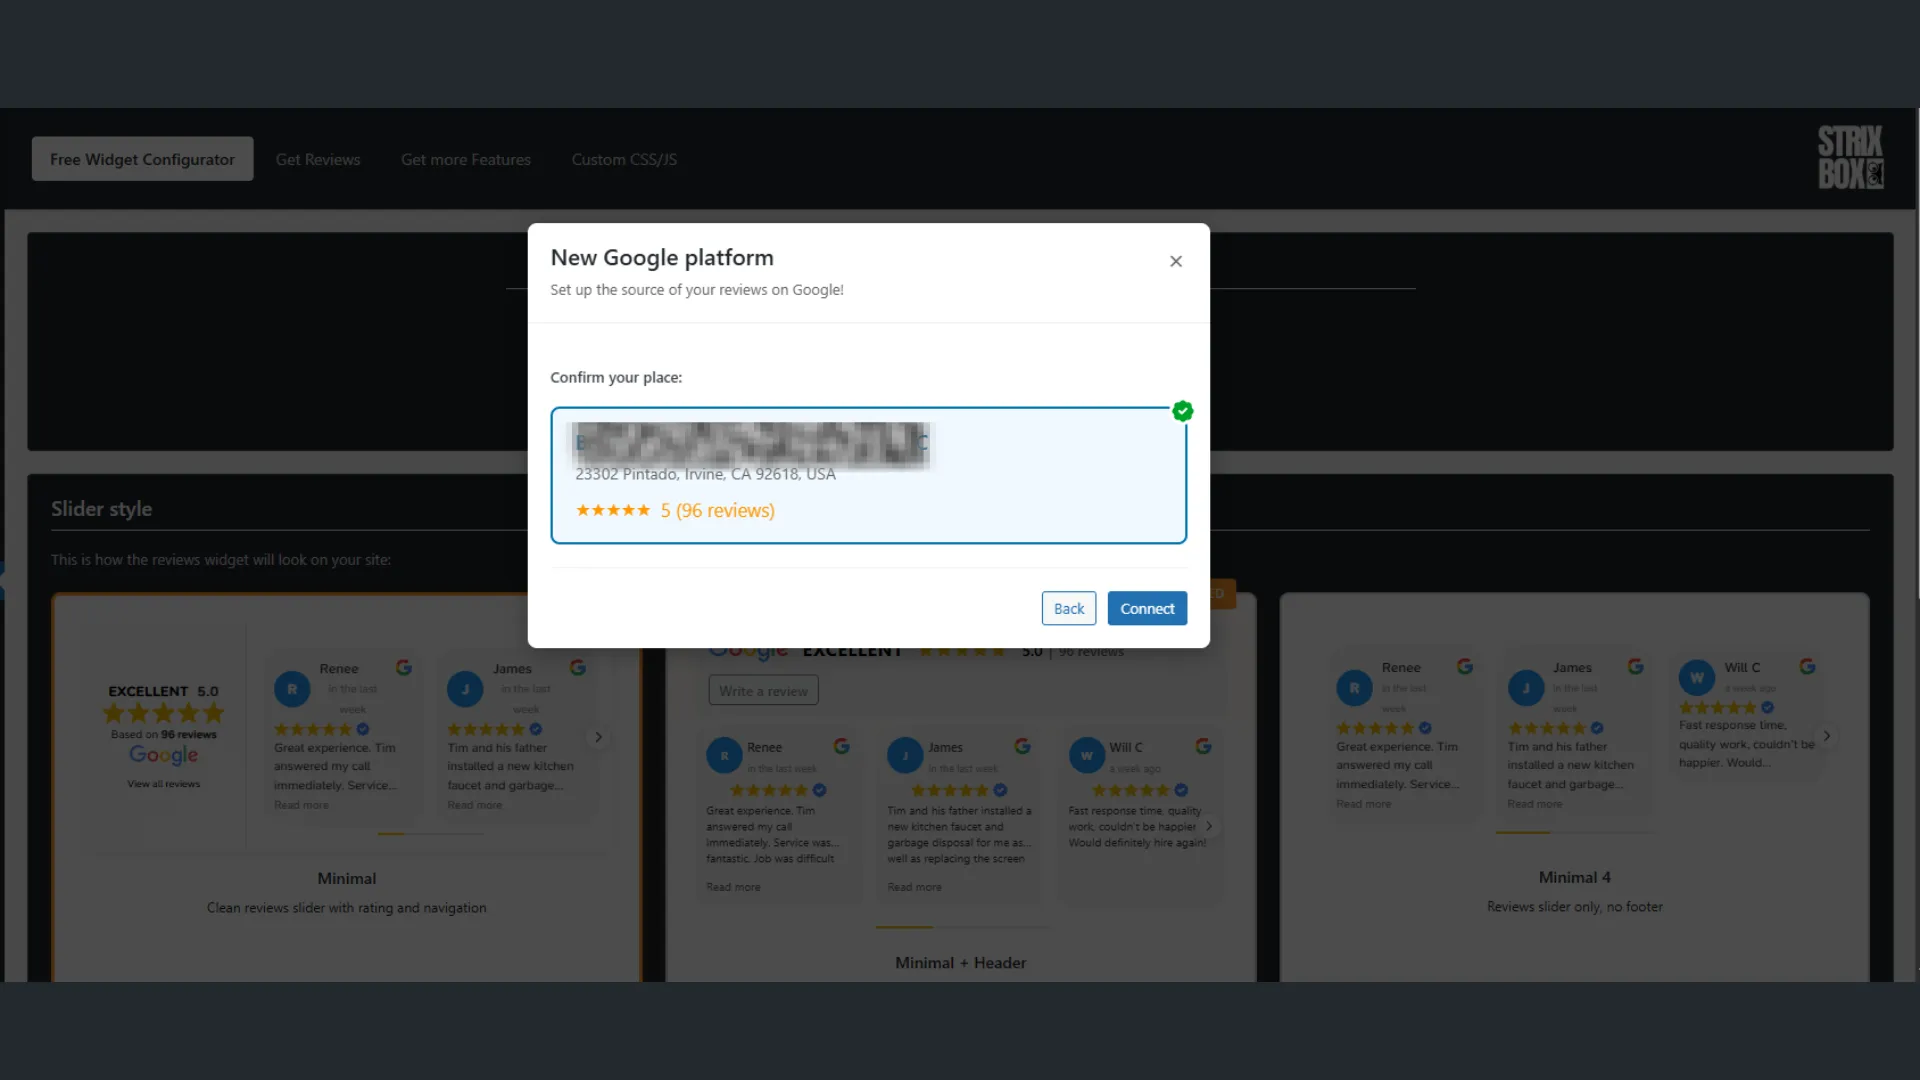Click Google icon on James's Minimal 4 review
The width and height of the screenshot is (1920, 1080).
pos(1636,666)
